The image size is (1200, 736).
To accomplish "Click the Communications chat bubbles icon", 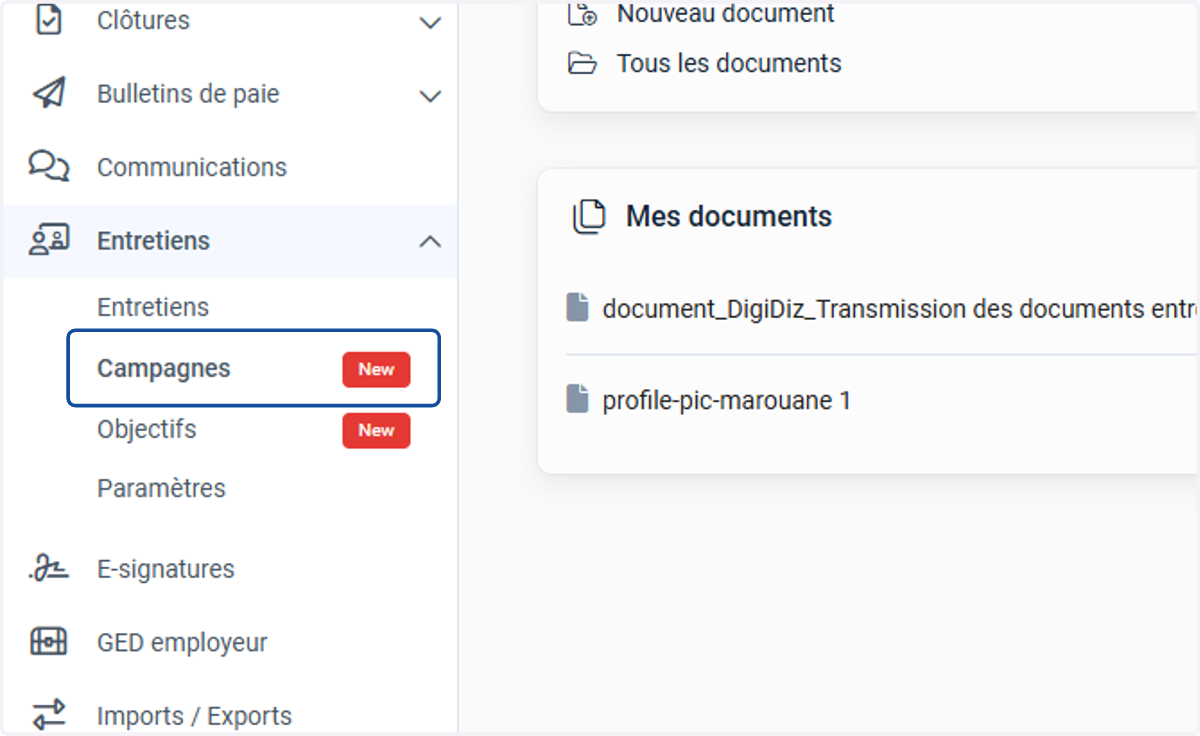I will (49, 166).
